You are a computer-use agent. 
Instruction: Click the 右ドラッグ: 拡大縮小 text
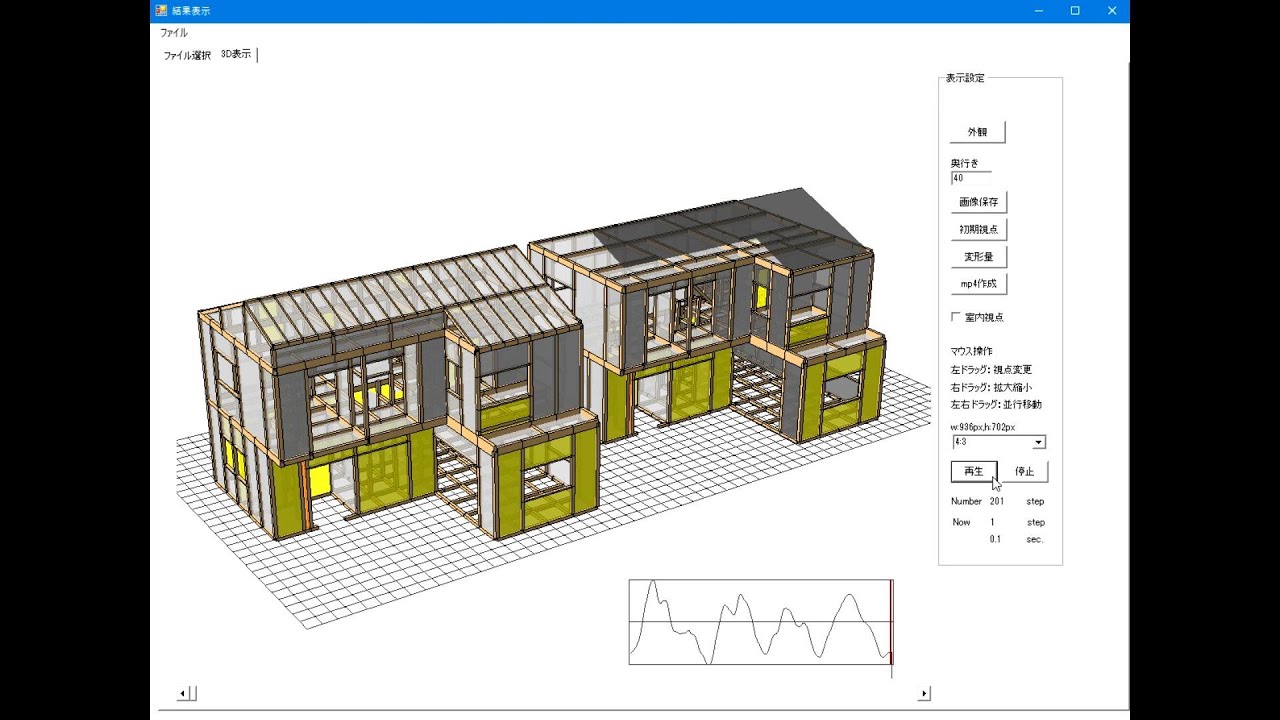[991, 387]
